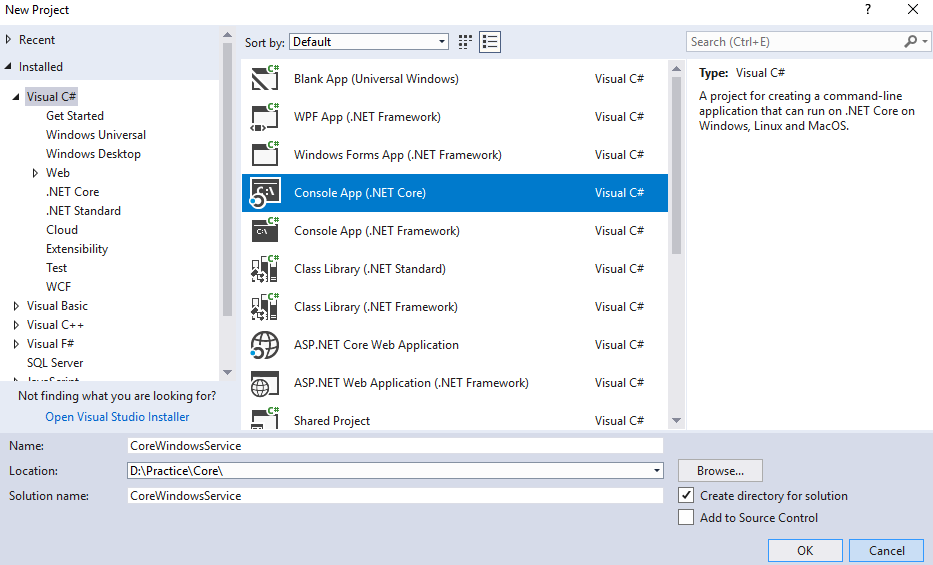Select 'Shared Project' template name
This screenshot has width=933, height=565.
click(x=331, y=420)
